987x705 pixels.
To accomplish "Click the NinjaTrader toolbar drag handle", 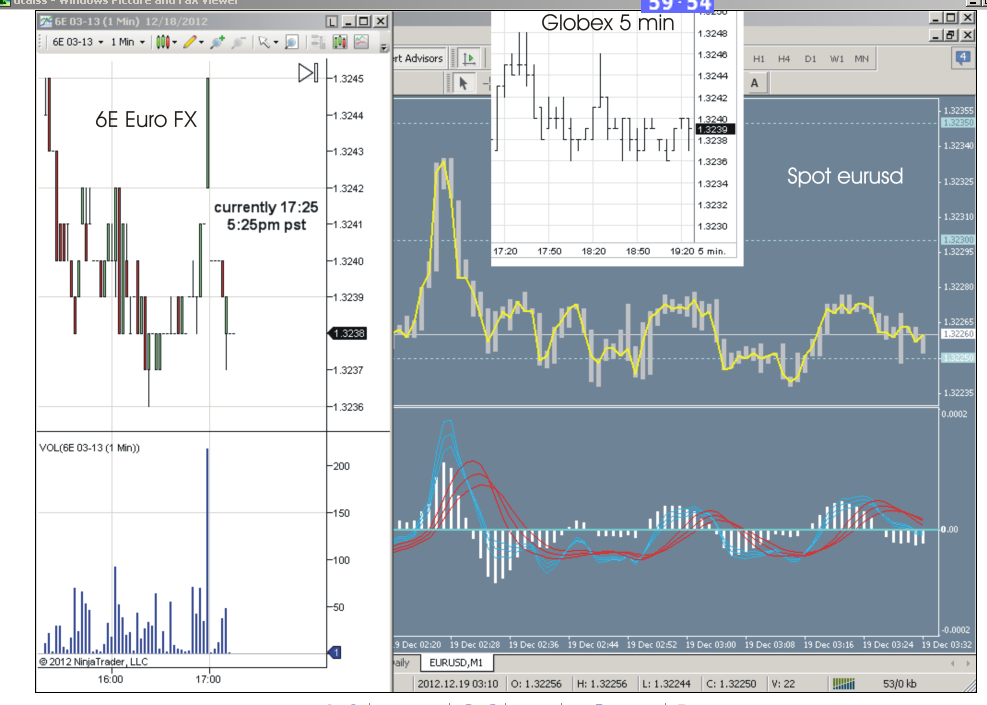I will click(42, 42).
